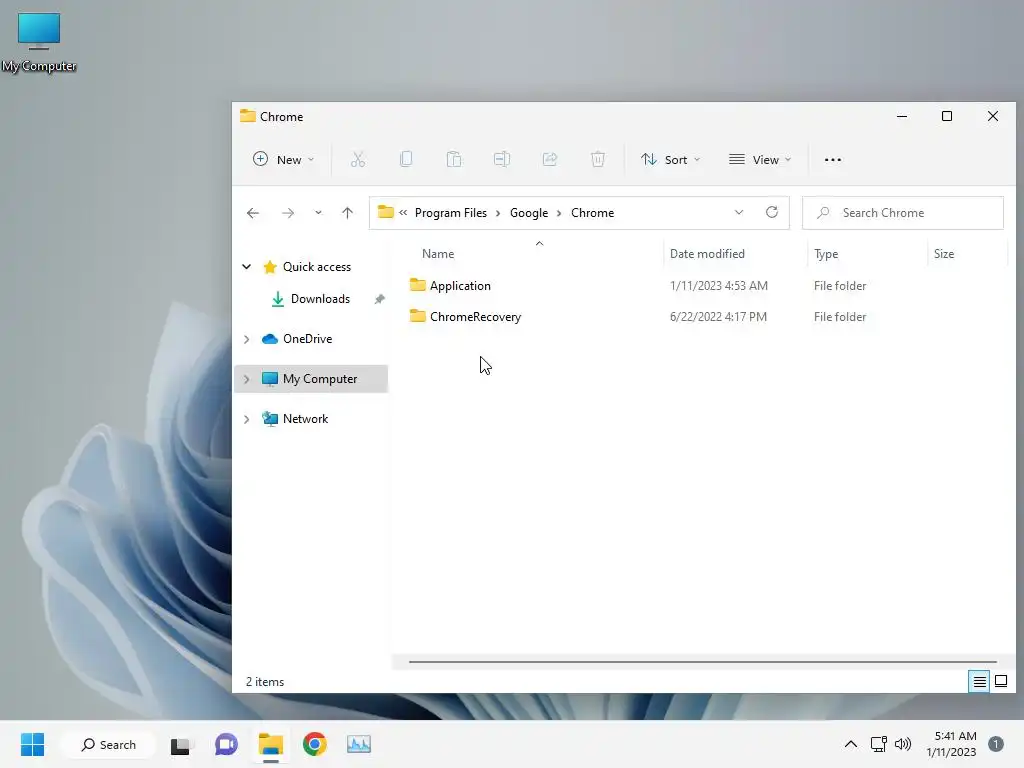Image resolution: width=1024 pixels, height=768 pixels.
Task: Refresh the Chrome folder view
Action: pyautogui.click(x=772, y=212)
